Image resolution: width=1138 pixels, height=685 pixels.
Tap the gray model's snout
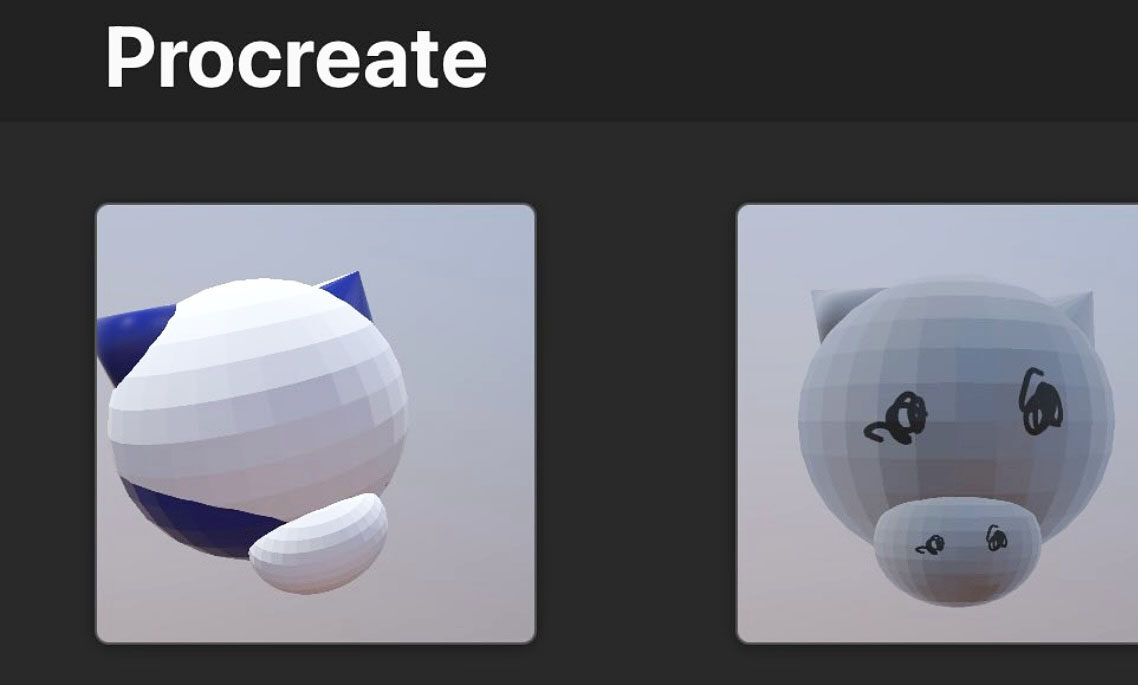pyautogui.click(x=957, y=551)
